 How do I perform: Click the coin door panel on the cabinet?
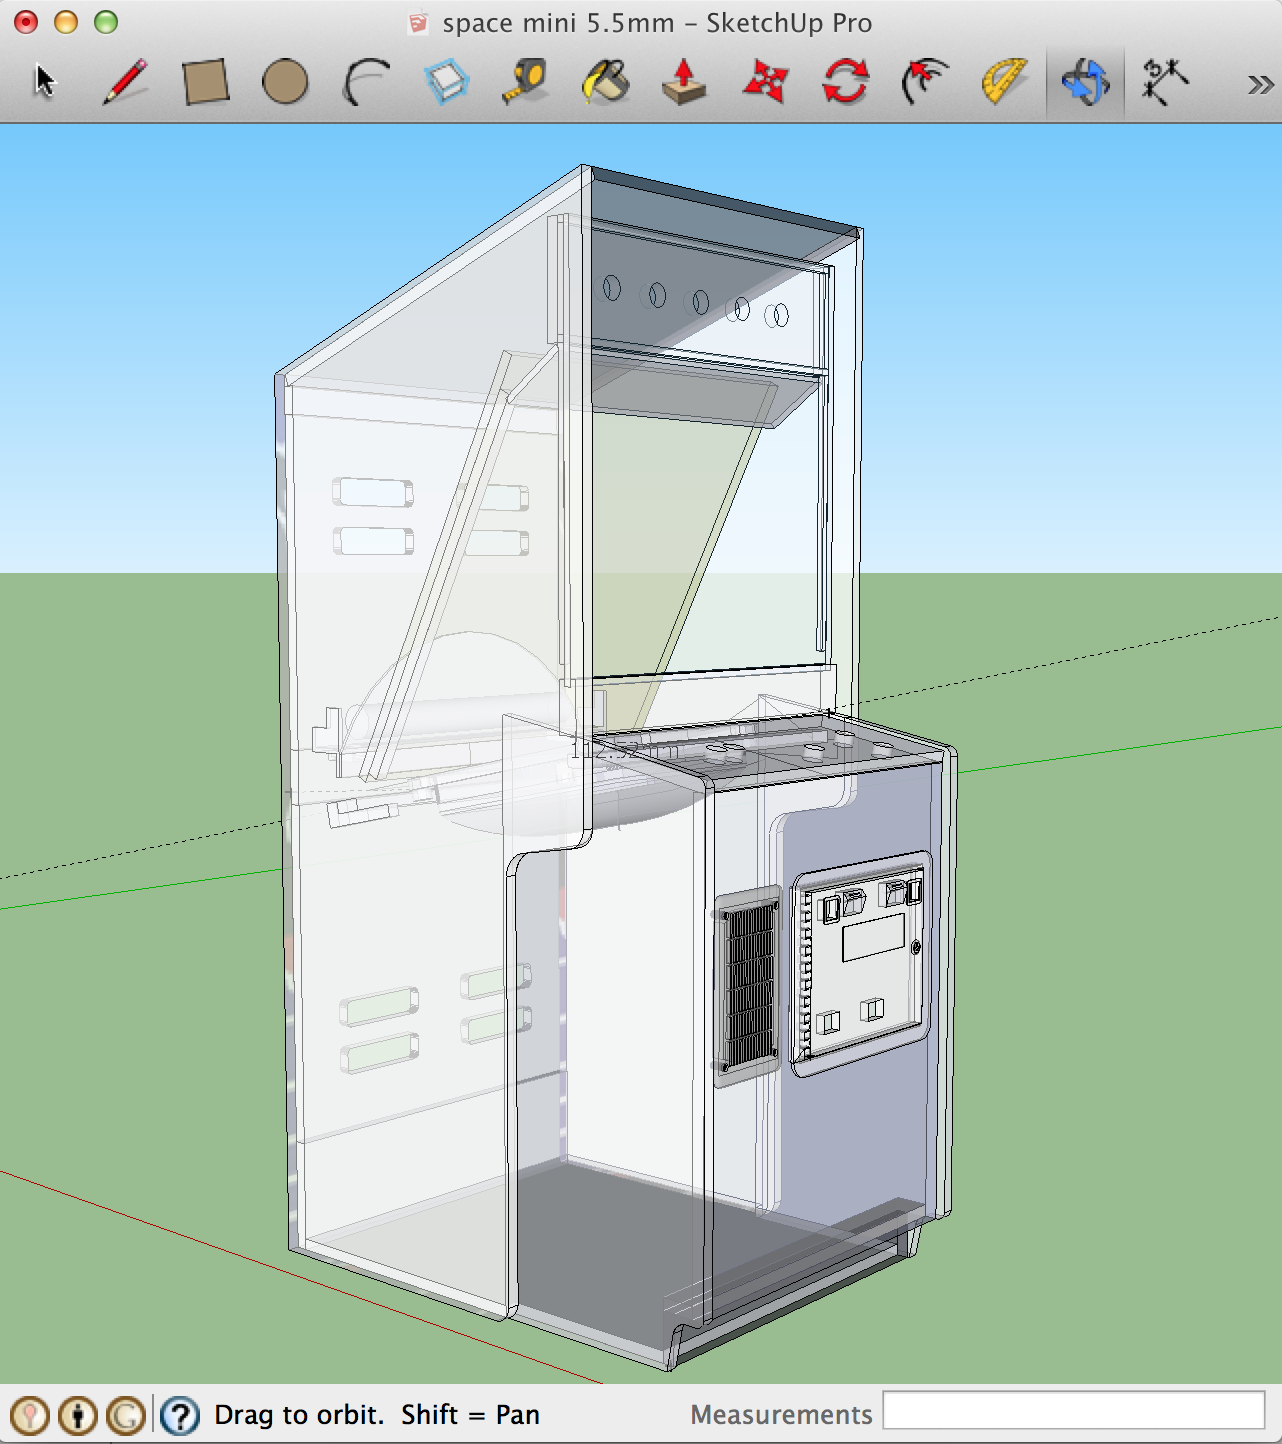tap(862, 963)
